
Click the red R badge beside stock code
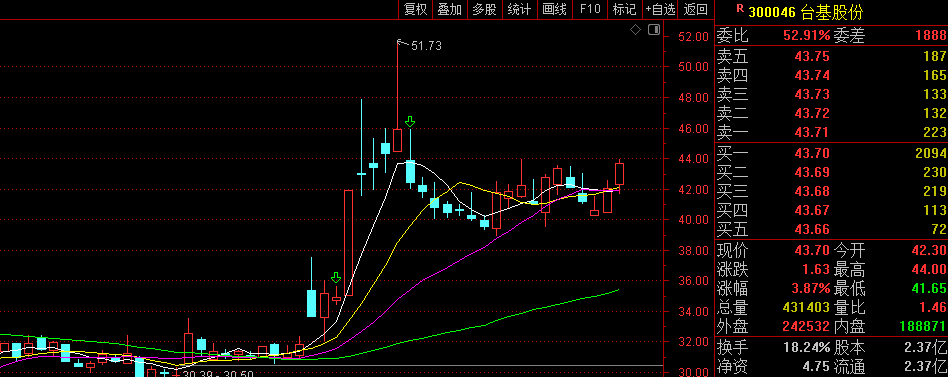pos(740,9)
